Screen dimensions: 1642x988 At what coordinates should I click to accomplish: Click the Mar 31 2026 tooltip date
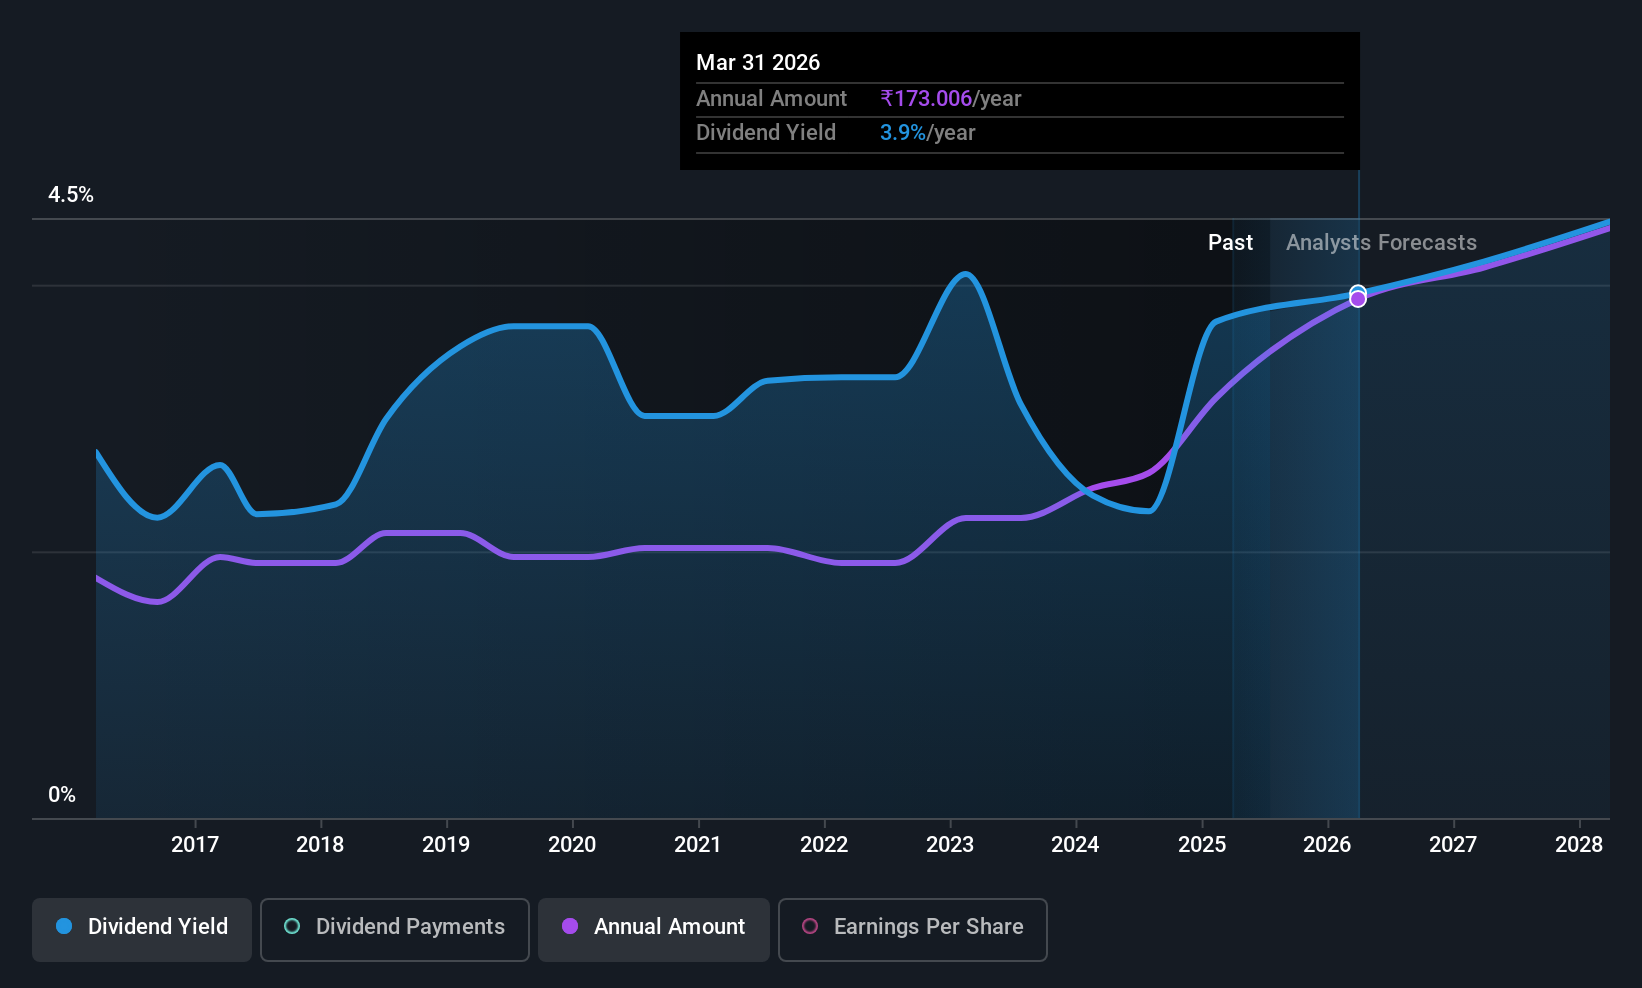click(x=758, y=62)
